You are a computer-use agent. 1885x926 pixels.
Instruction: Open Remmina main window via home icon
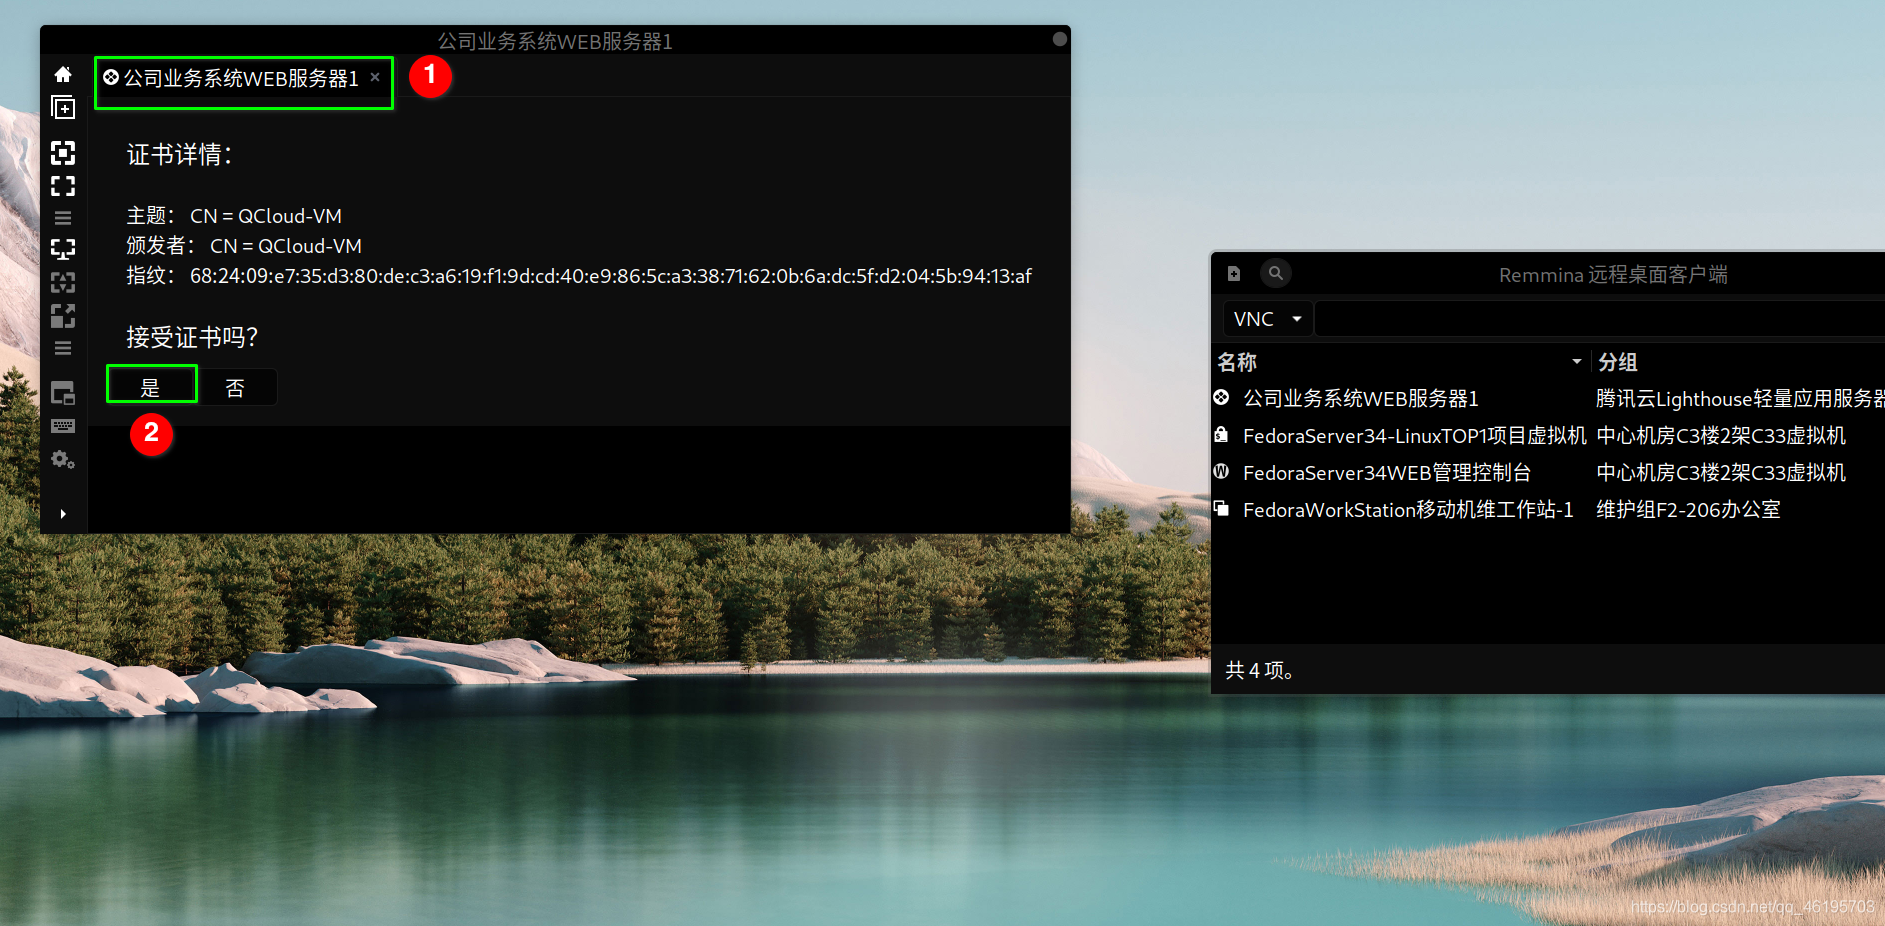coord(63,75)
